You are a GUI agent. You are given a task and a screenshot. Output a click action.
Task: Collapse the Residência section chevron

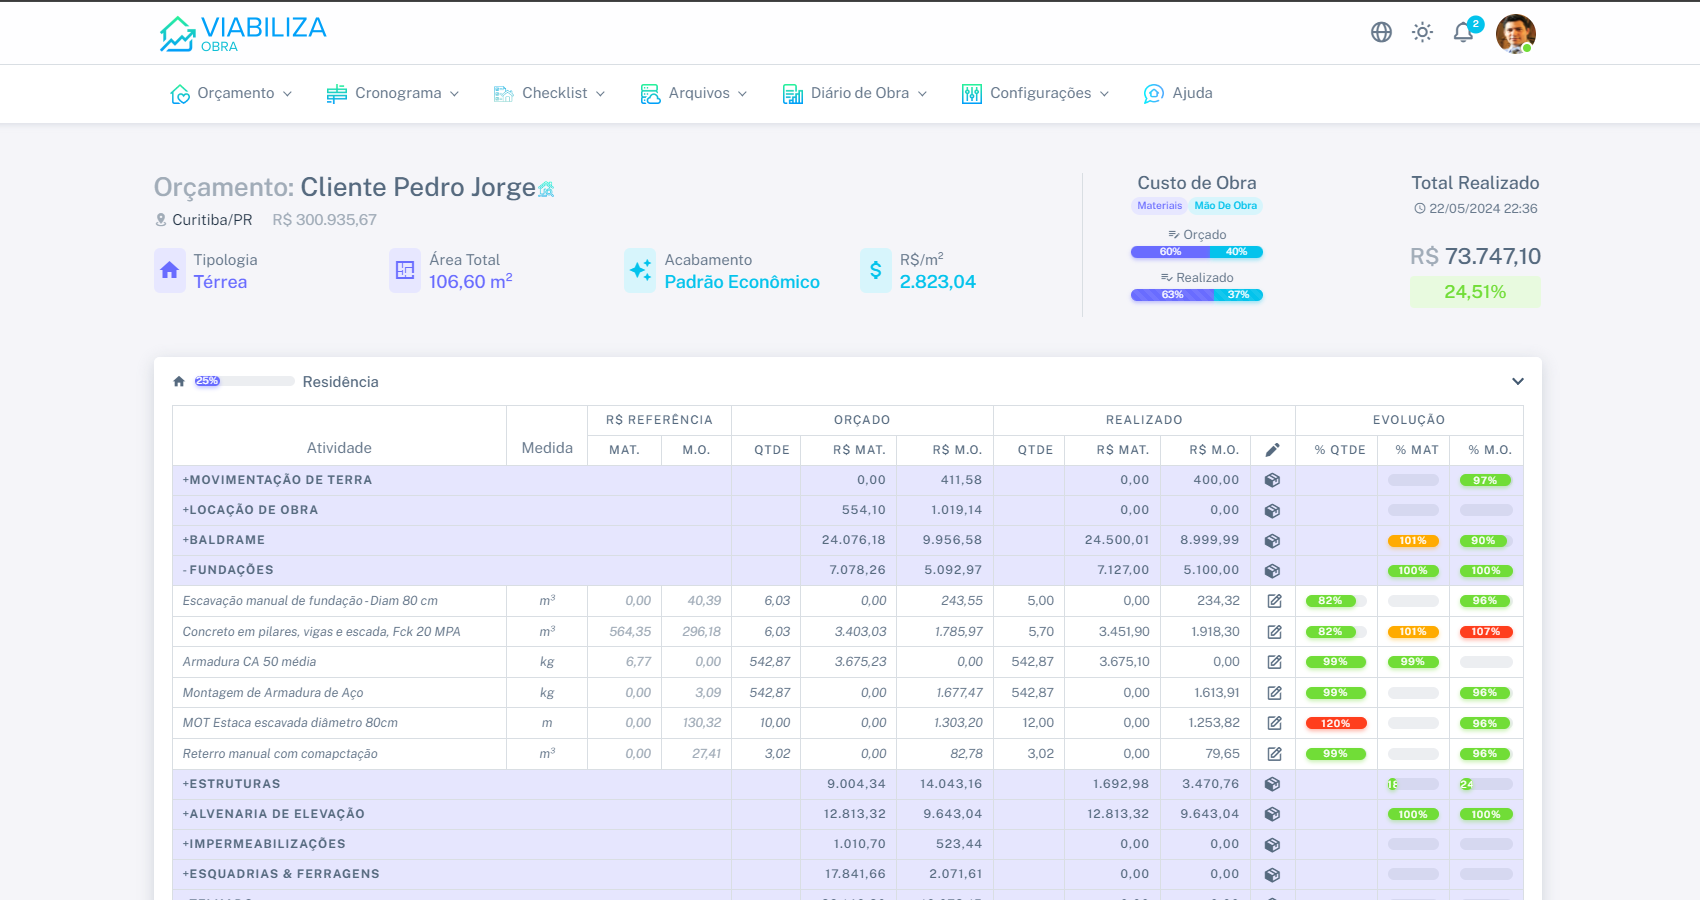pyautogui.click(x=1517, y=381)
